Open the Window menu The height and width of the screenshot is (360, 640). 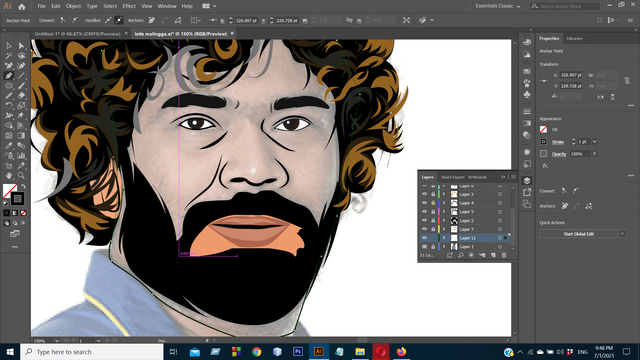click(x=167, y=6)
